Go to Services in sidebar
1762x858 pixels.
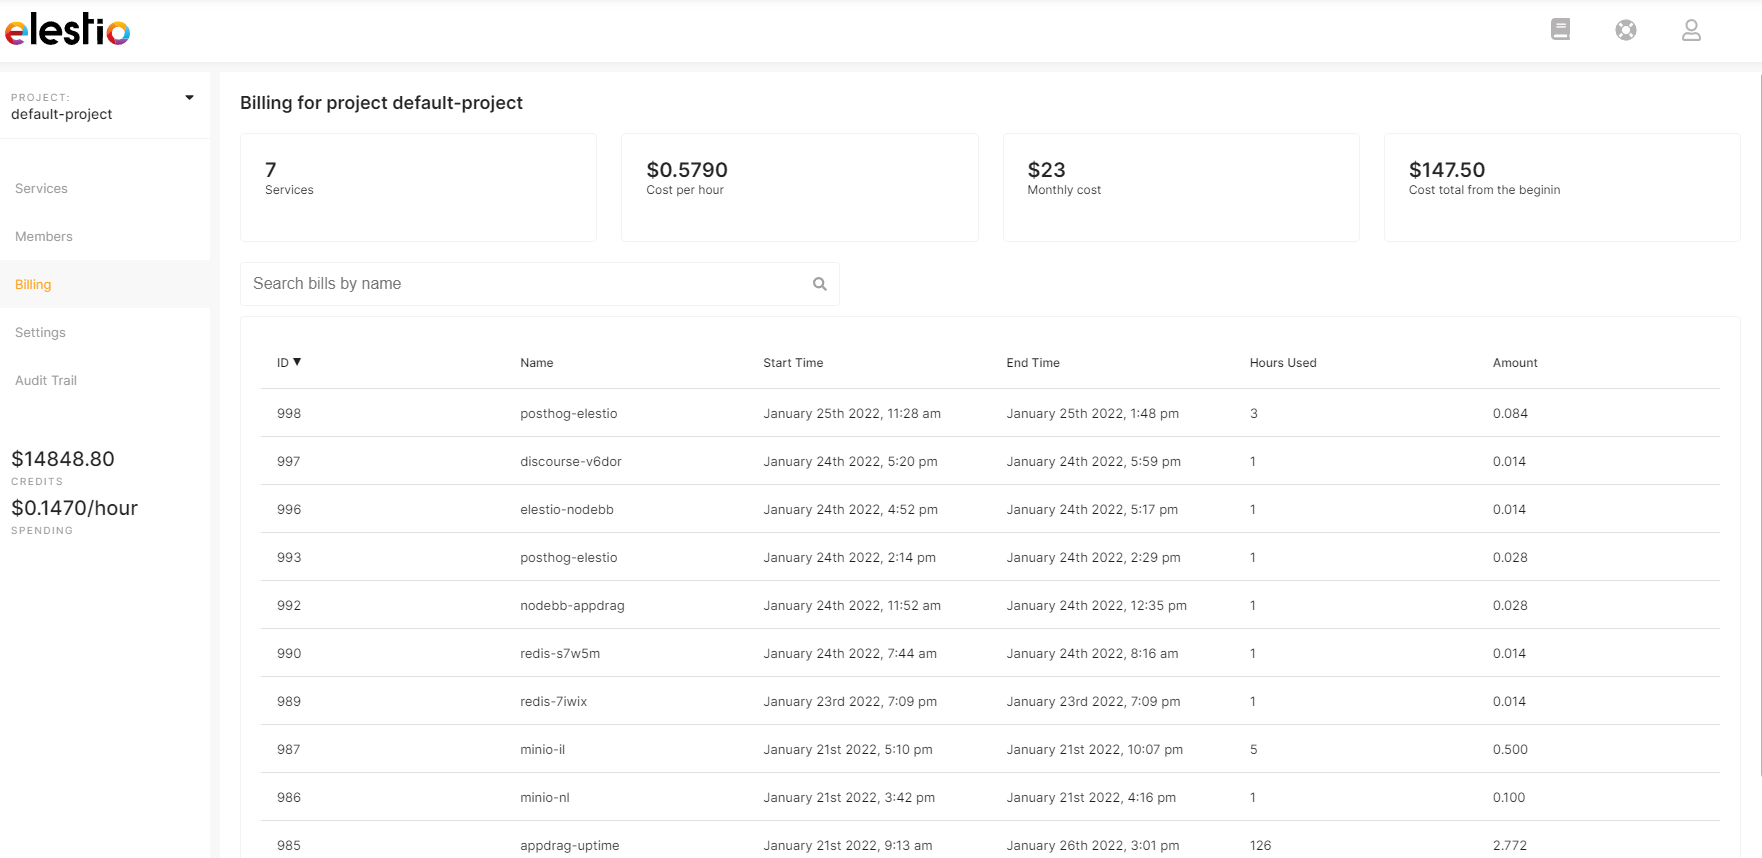click(x=42, y=188)
